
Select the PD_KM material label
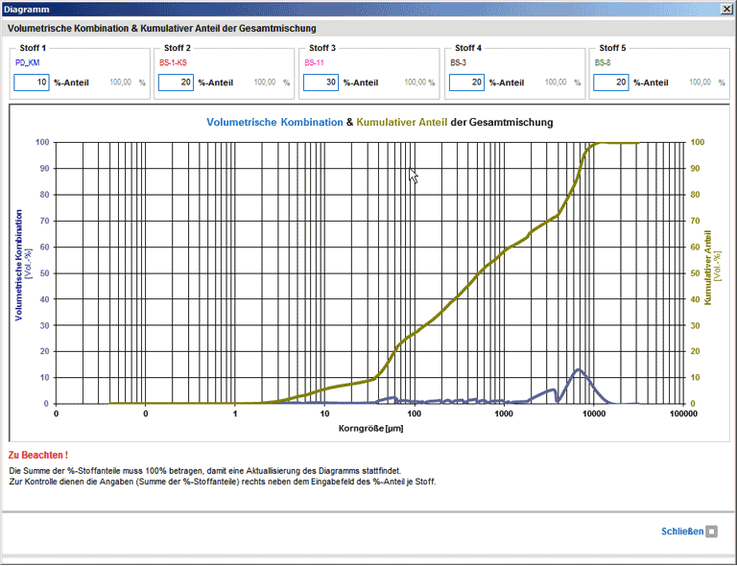pyautogui.click(x=26, y=63)
